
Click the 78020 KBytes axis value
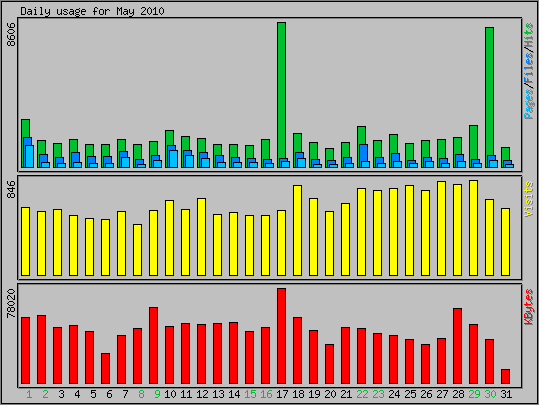click(x=11, y=304)
